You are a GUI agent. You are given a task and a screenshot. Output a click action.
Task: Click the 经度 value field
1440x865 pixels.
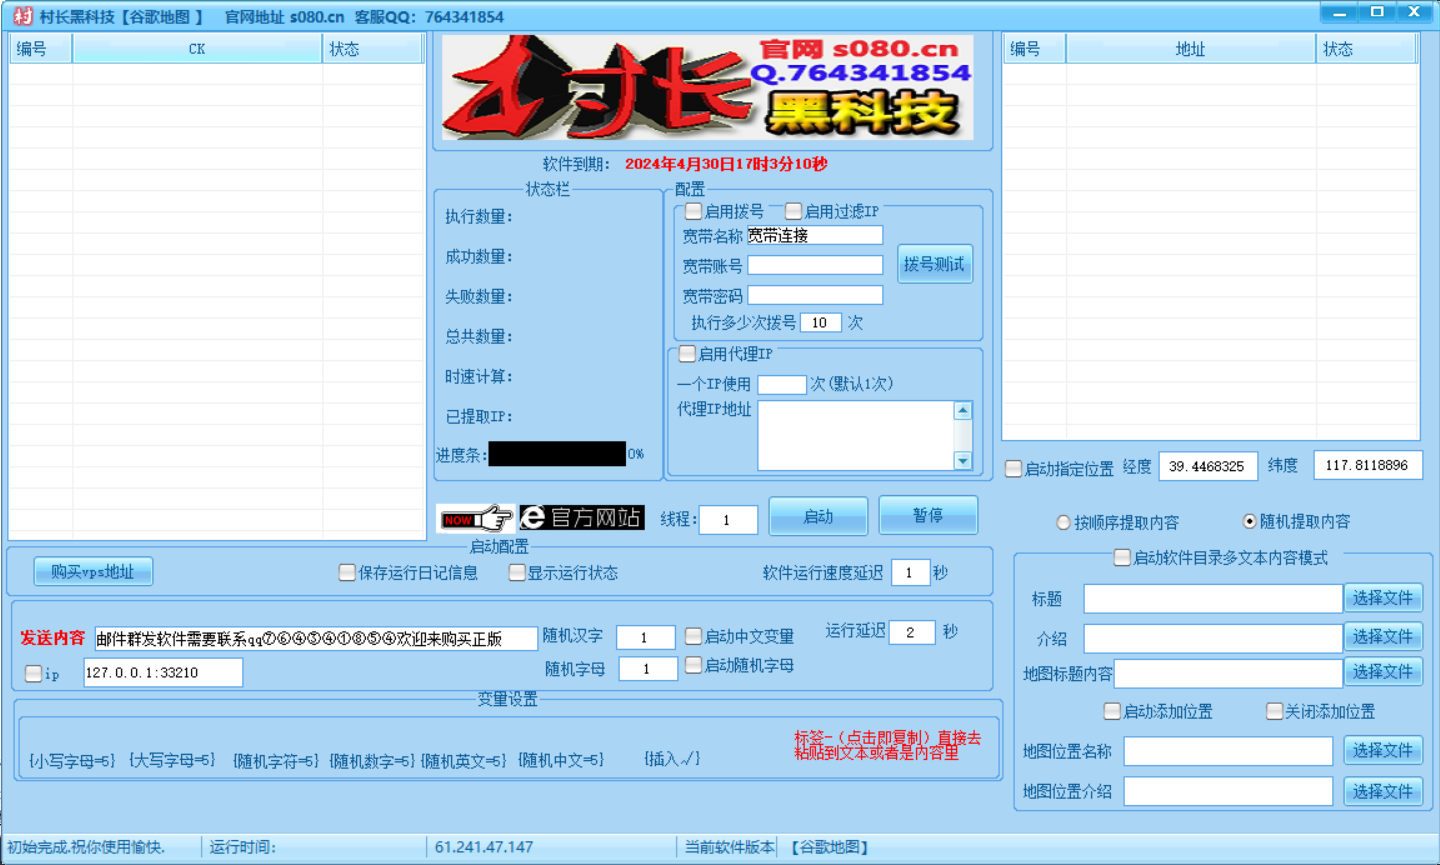(x=1208, y=466)
